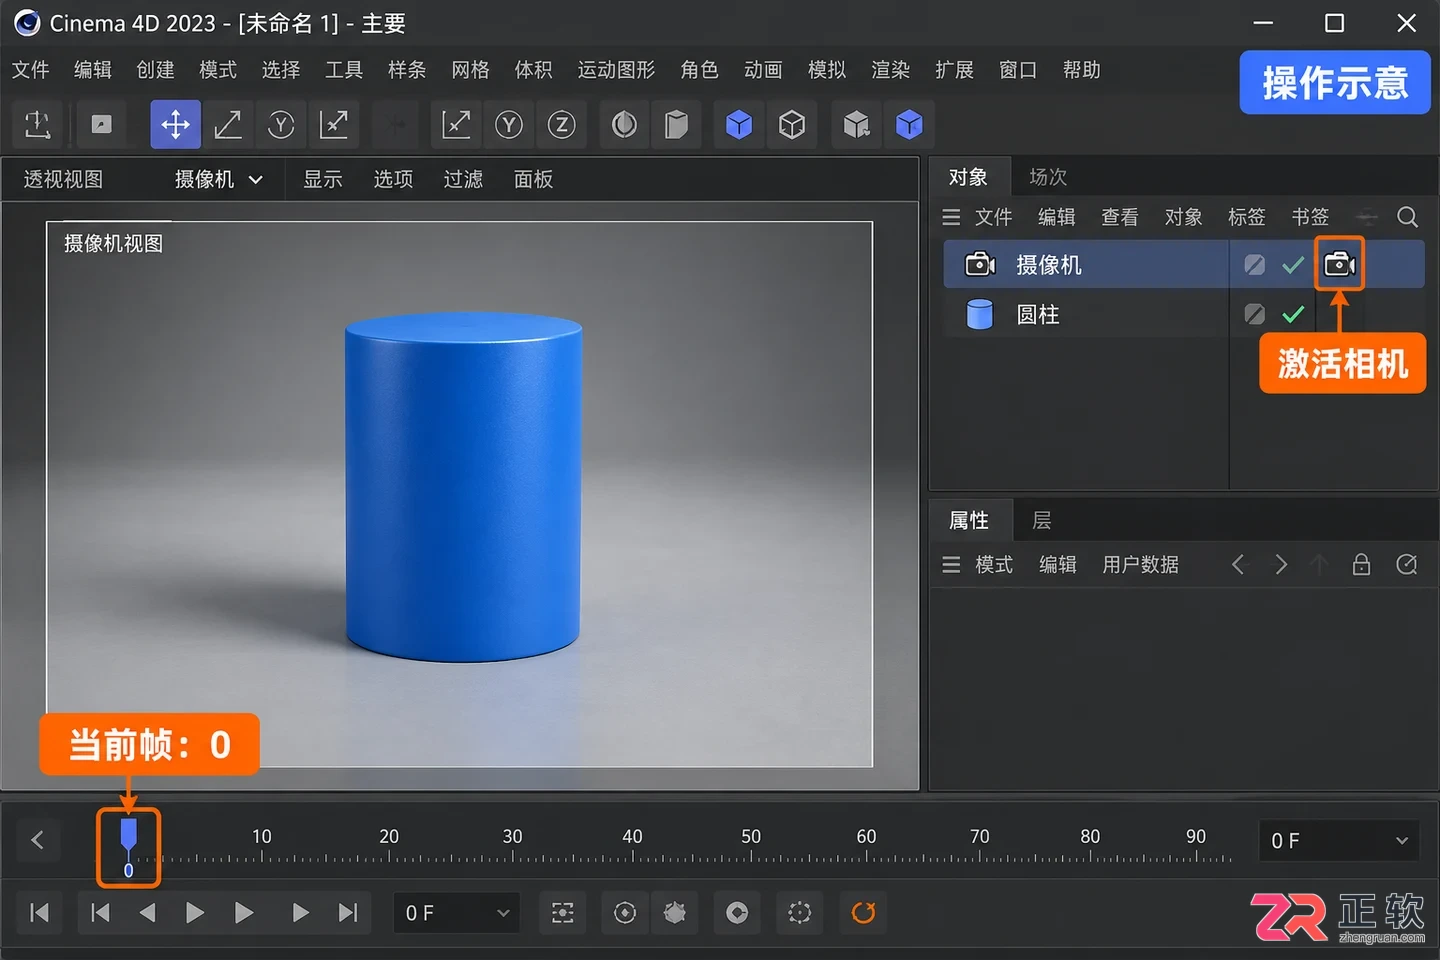Click the key selection icon beside the frame field
Viewport: 1440px width, 960px height.
point(563,913)
